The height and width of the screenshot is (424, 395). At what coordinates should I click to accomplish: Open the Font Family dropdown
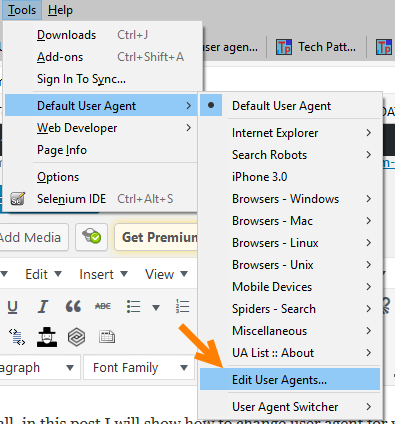[x=139, y=367]
